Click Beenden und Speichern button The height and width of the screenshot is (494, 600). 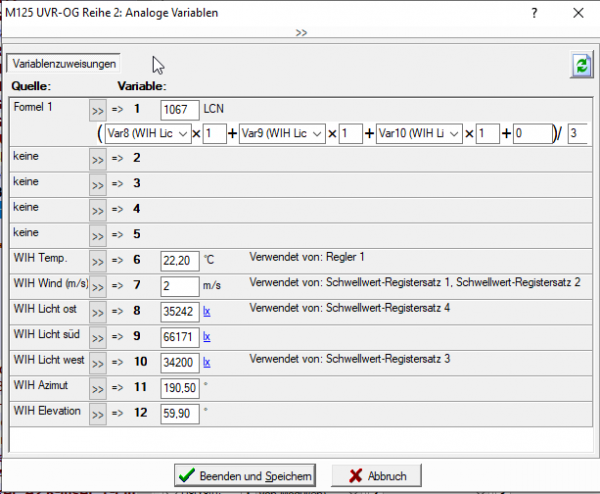coord(246,474)
